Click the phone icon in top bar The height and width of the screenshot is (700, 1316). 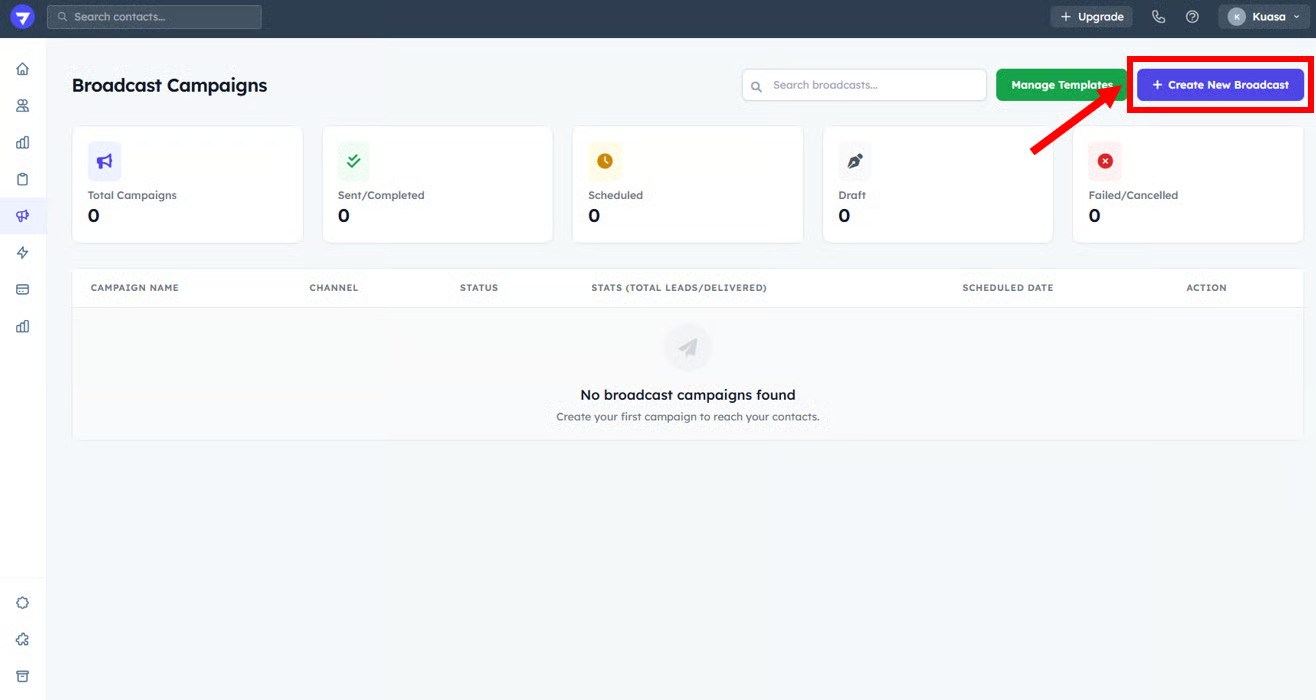(x=1158, y=17)
